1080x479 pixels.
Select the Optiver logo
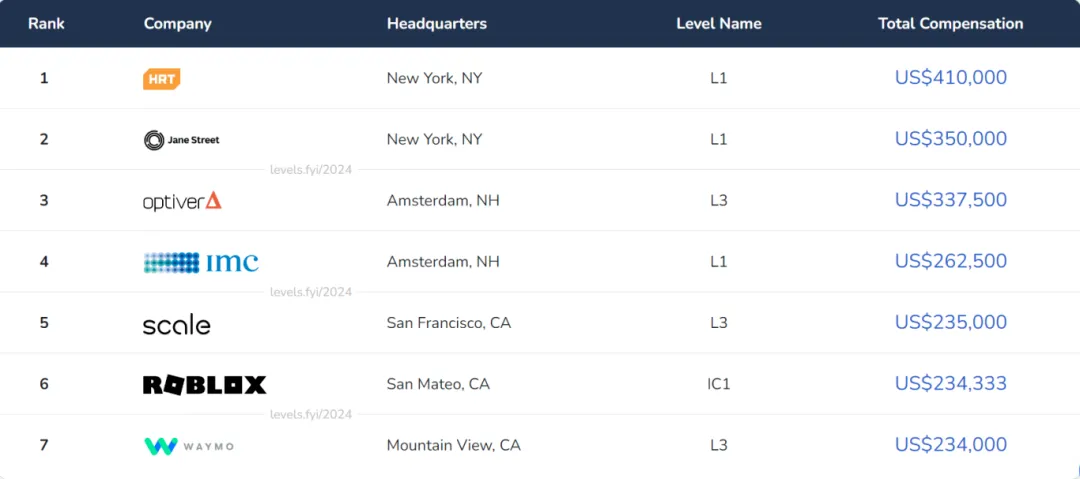183,201
